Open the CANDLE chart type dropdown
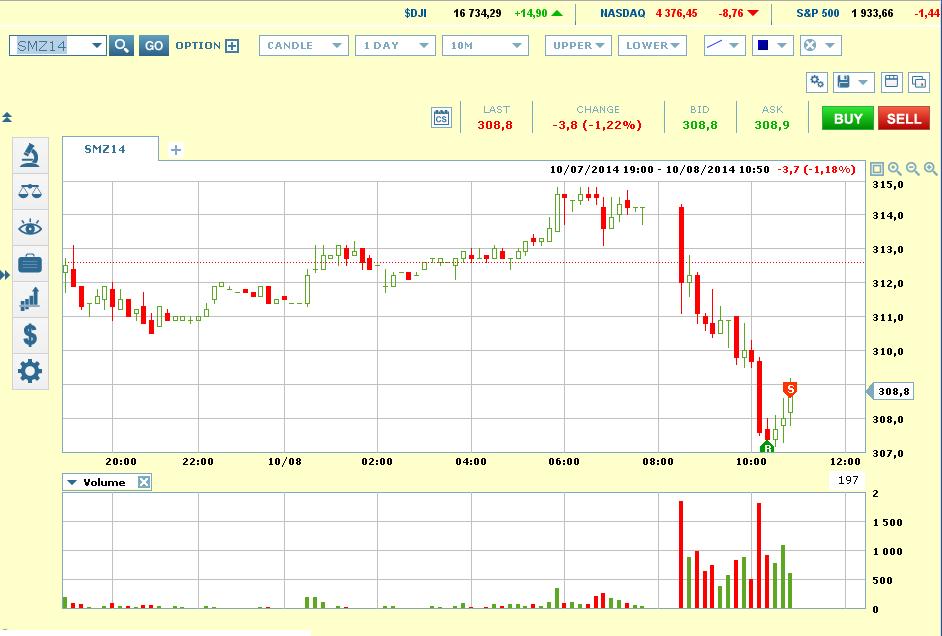 tap(303, 46)
